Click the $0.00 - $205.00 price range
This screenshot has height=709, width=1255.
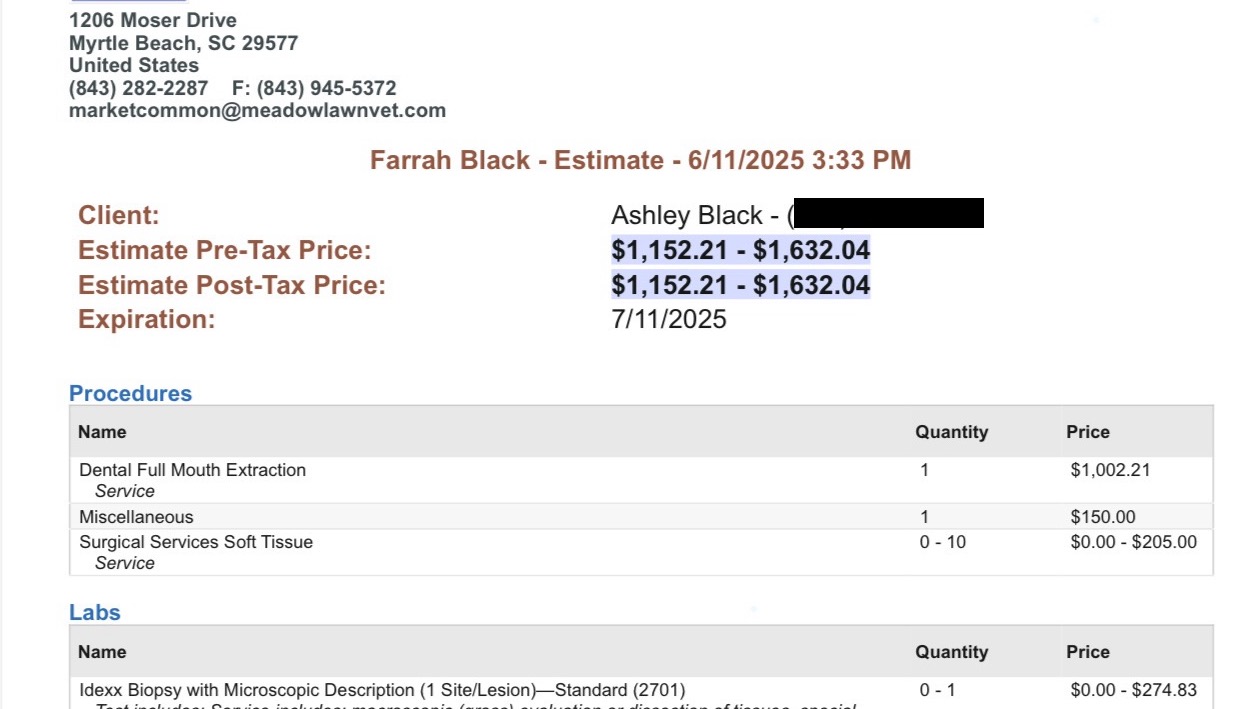click(x=1133, y=542)
